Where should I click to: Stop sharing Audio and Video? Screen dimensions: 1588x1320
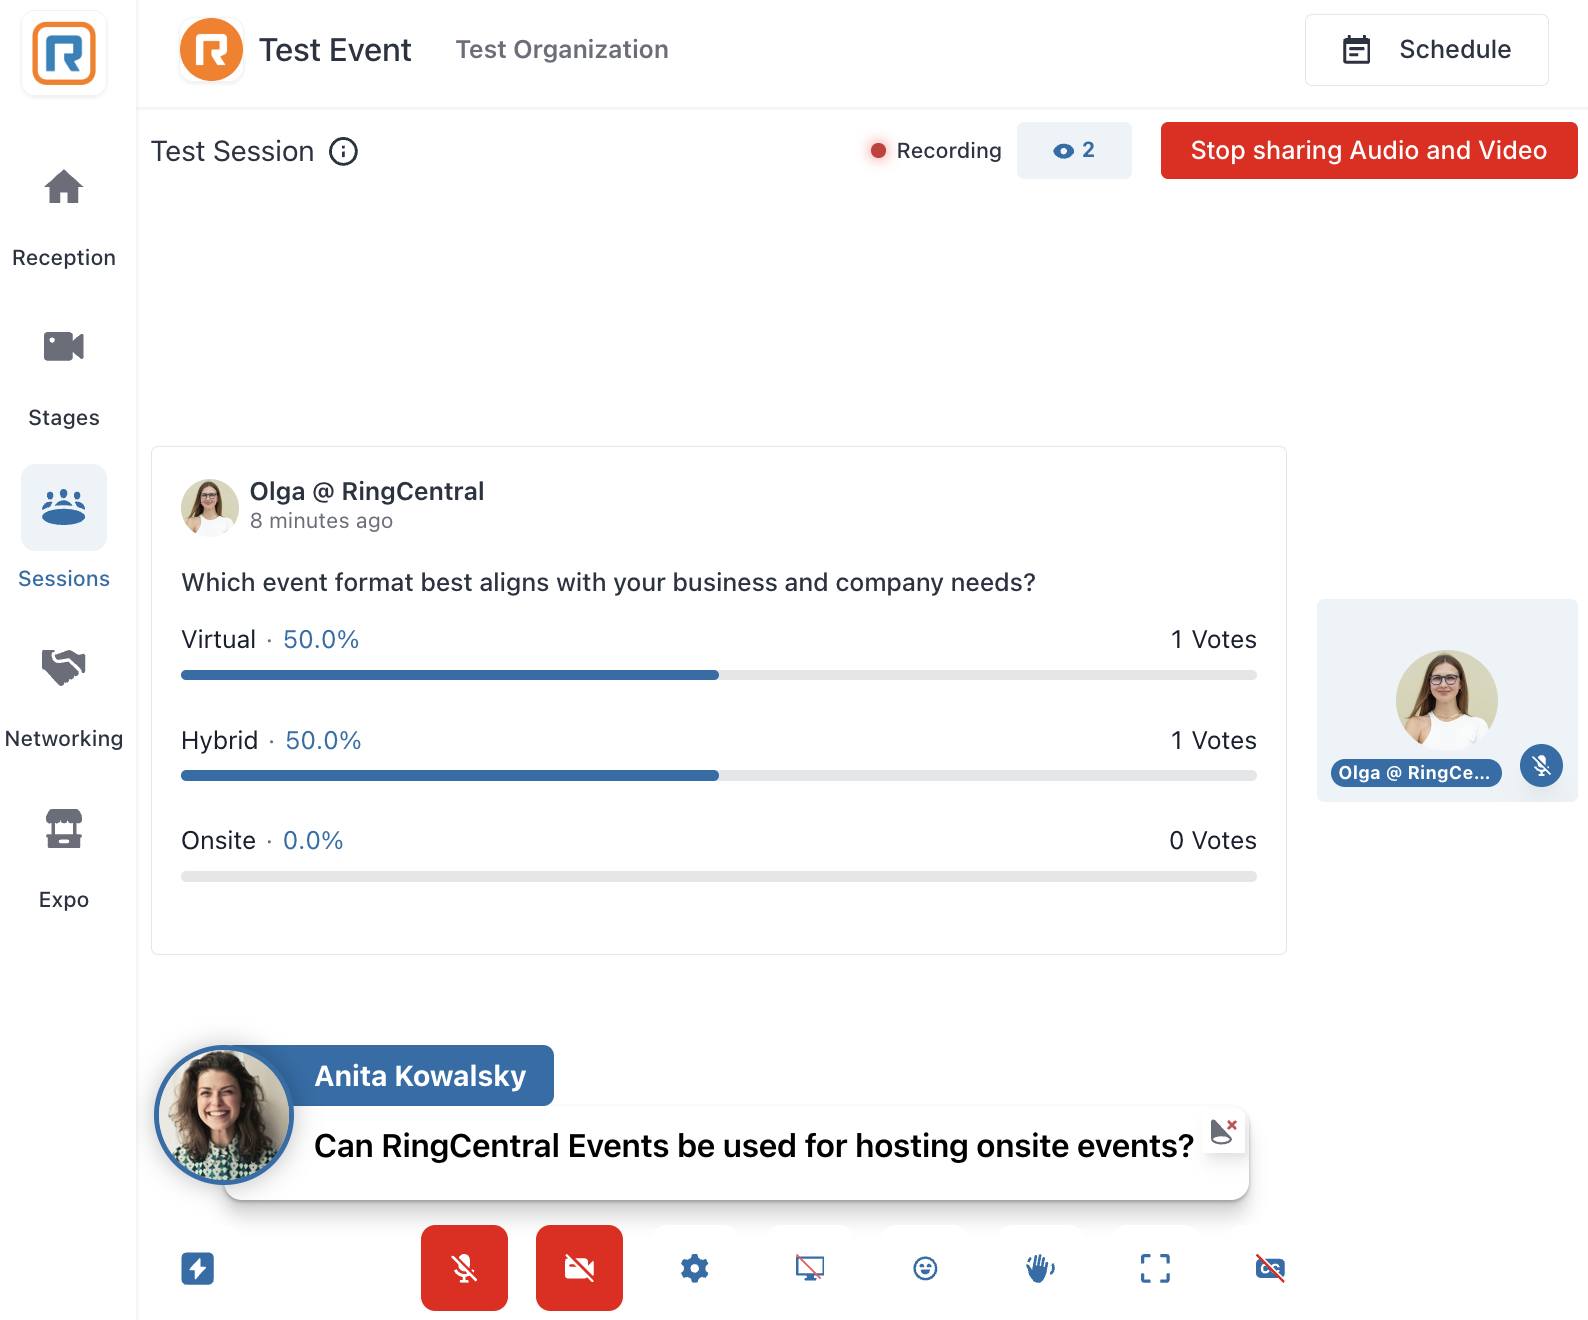point(1369,151)
